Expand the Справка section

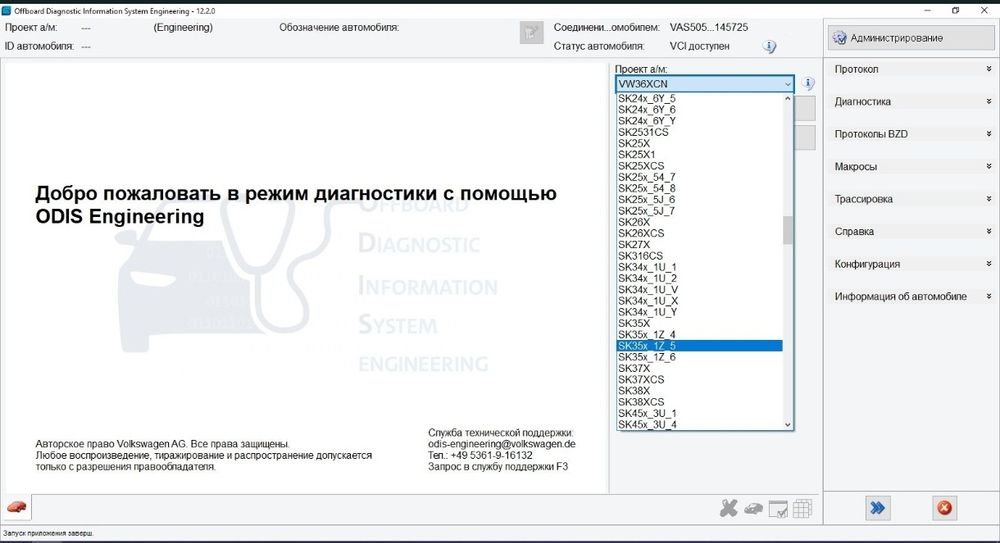pos(913,232)
